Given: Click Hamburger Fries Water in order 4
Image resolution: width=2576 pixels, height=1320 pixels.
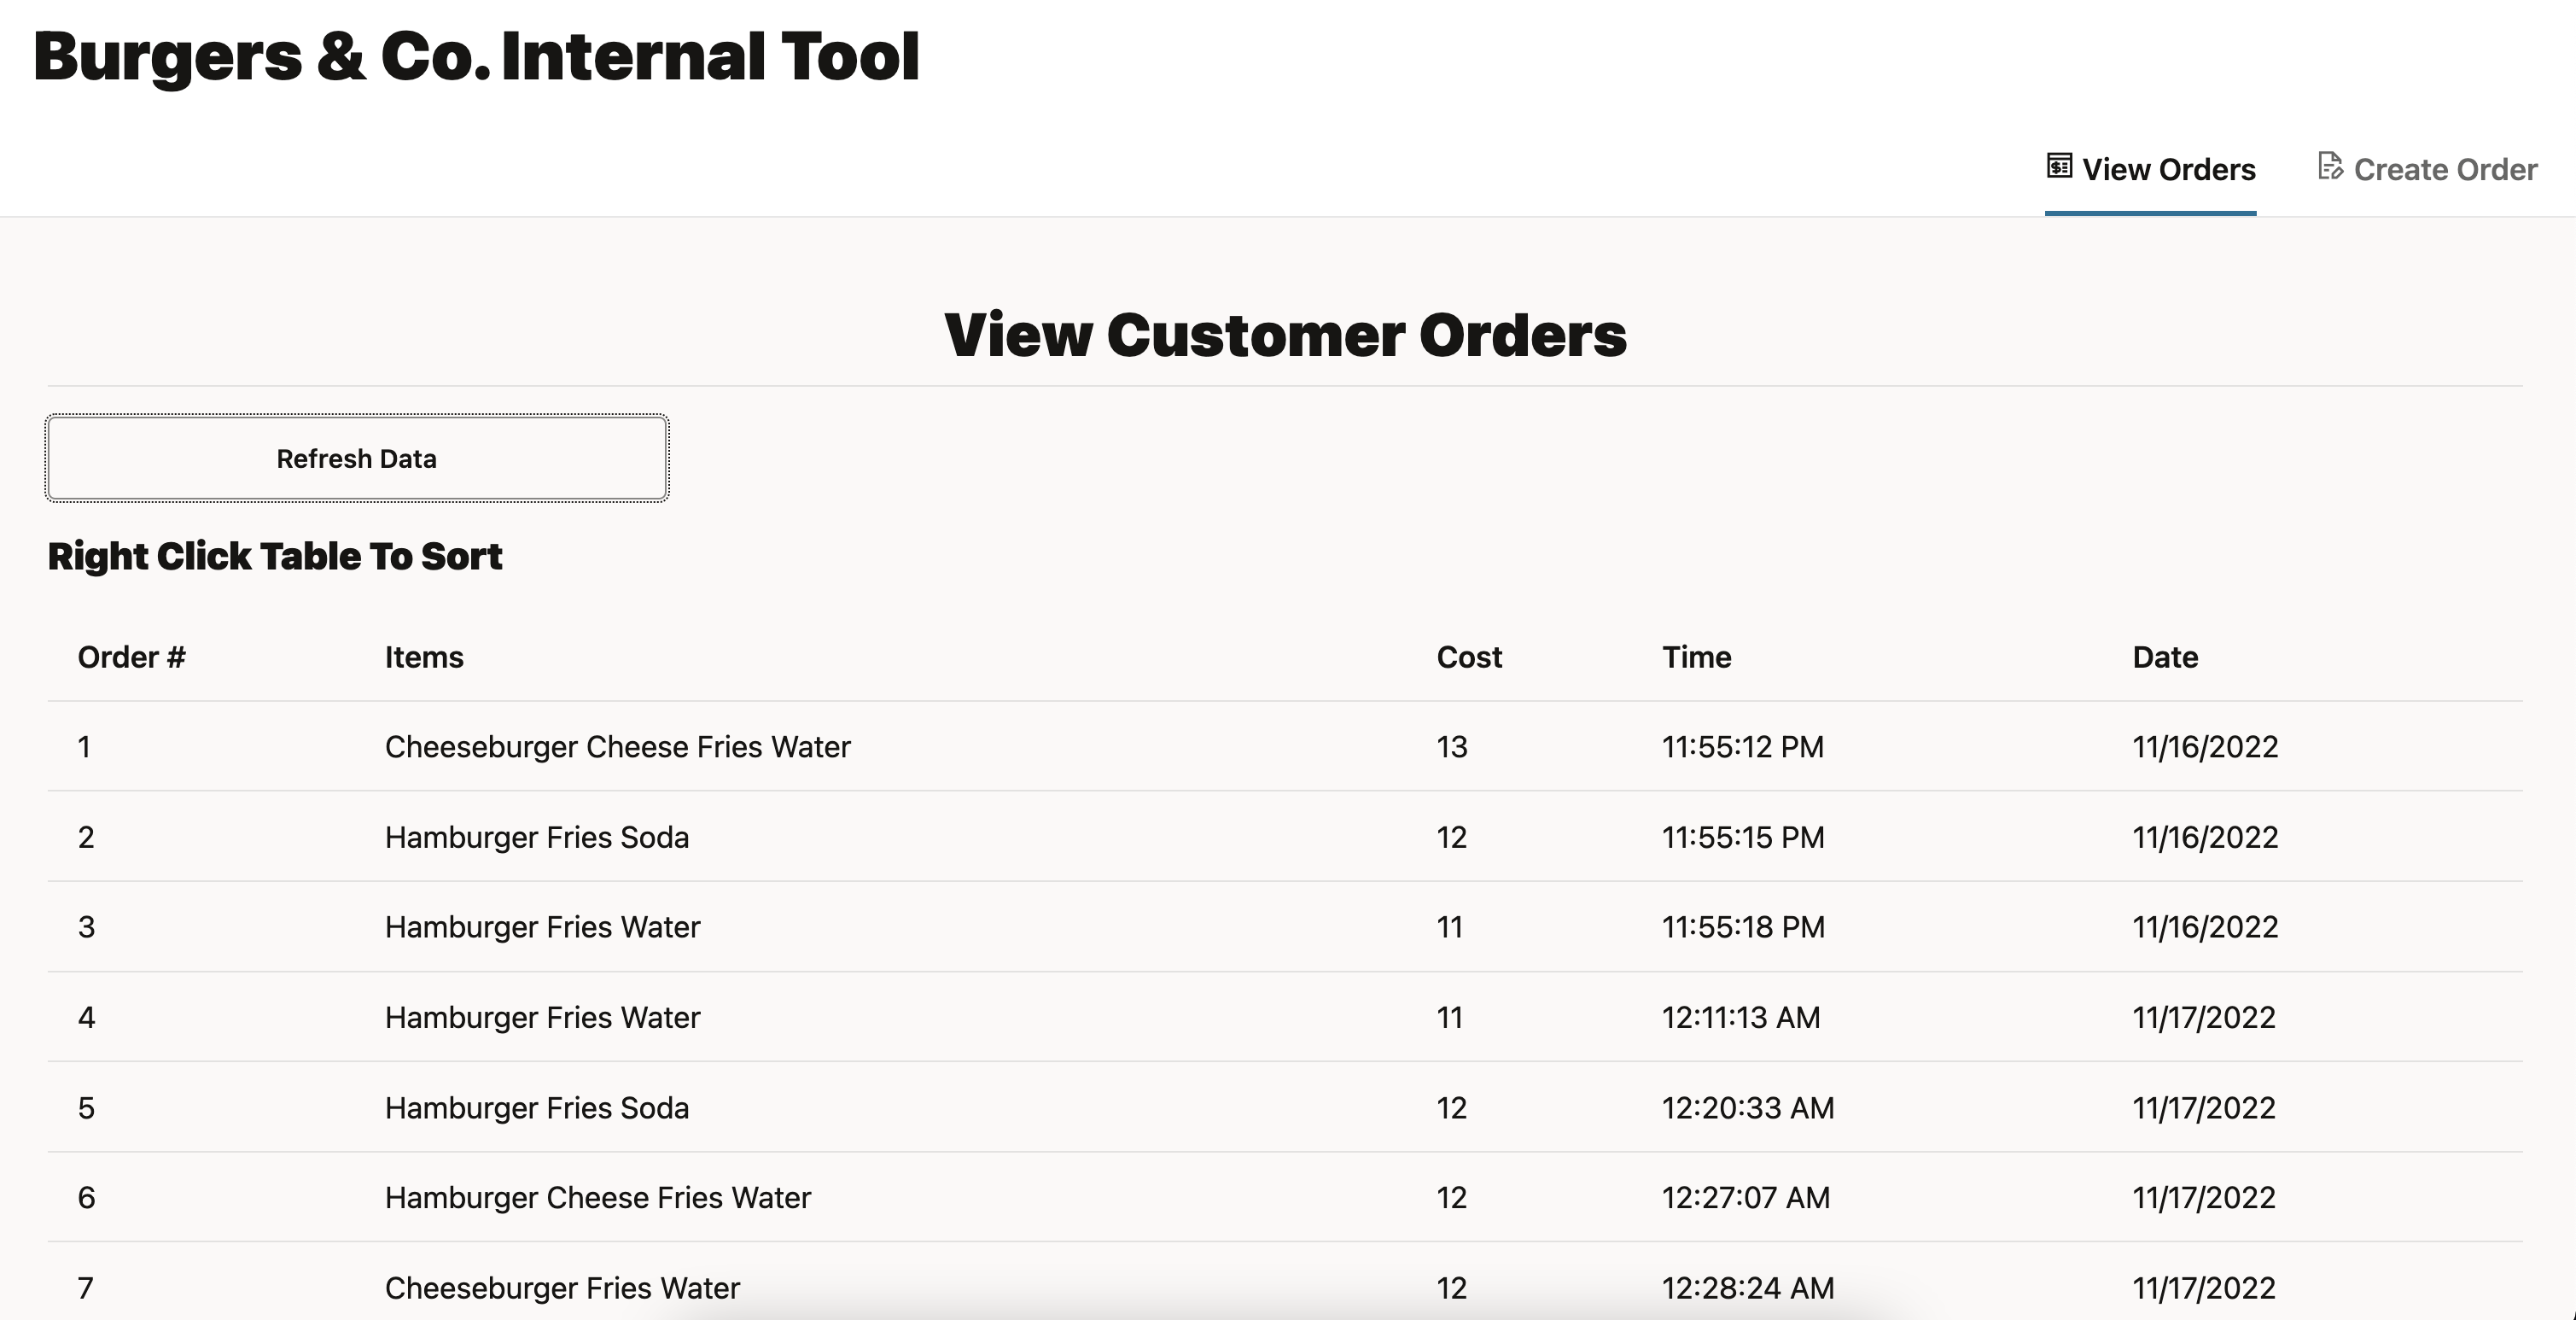Looking at the screenshot, I should point(542,1017).
